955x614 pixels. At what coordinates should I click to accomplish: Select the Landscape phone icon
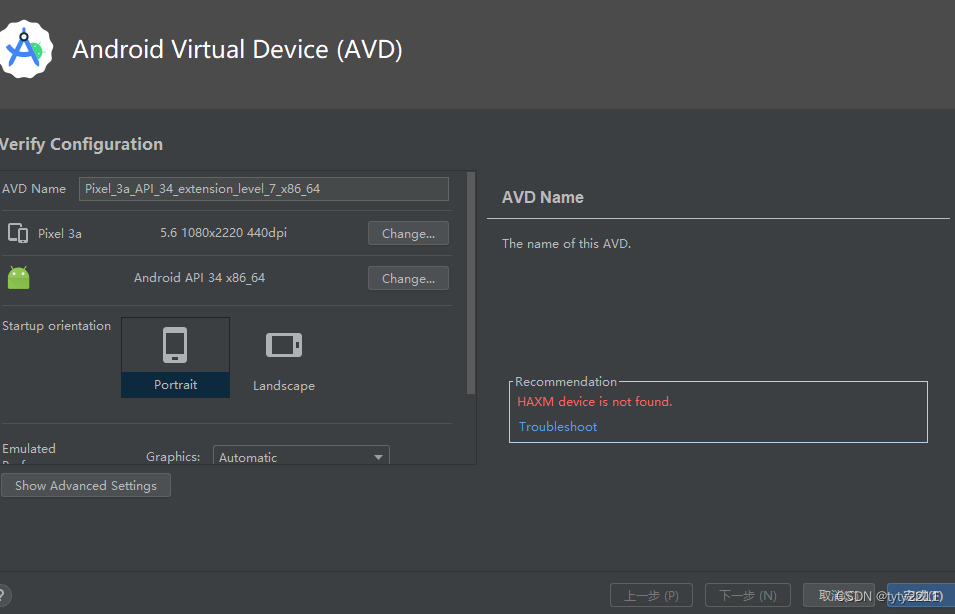click(284, 345)
